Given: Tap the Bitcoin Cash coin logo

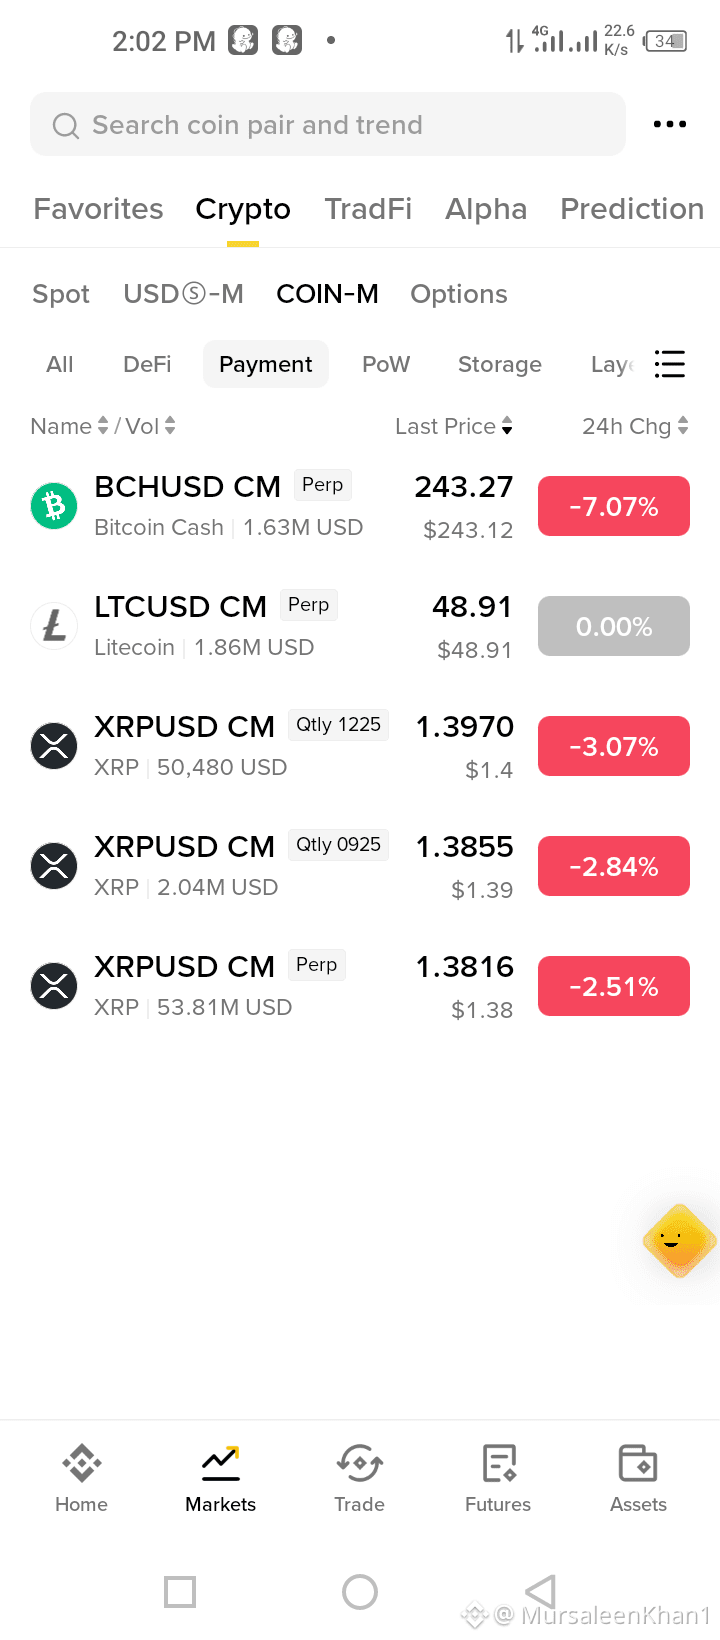Looking at the screenshot, I should [54, 506].
